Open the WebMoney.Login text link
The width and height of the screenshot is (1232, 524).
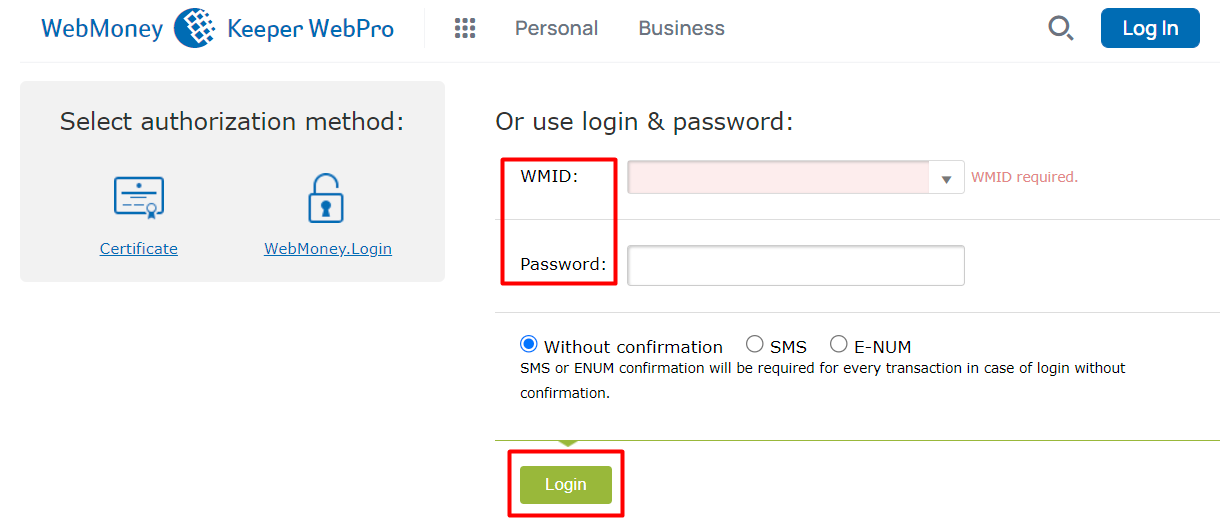(328, 249)
